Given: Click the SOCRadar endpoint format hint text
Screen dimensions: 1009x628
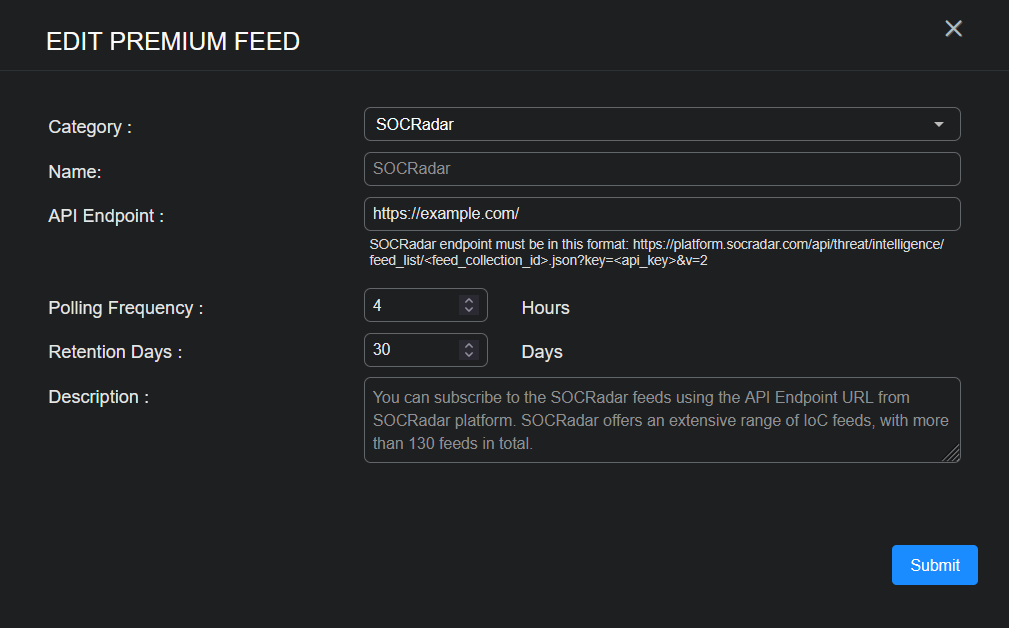Looking at the screenshot, I should [x=655, y=252].
